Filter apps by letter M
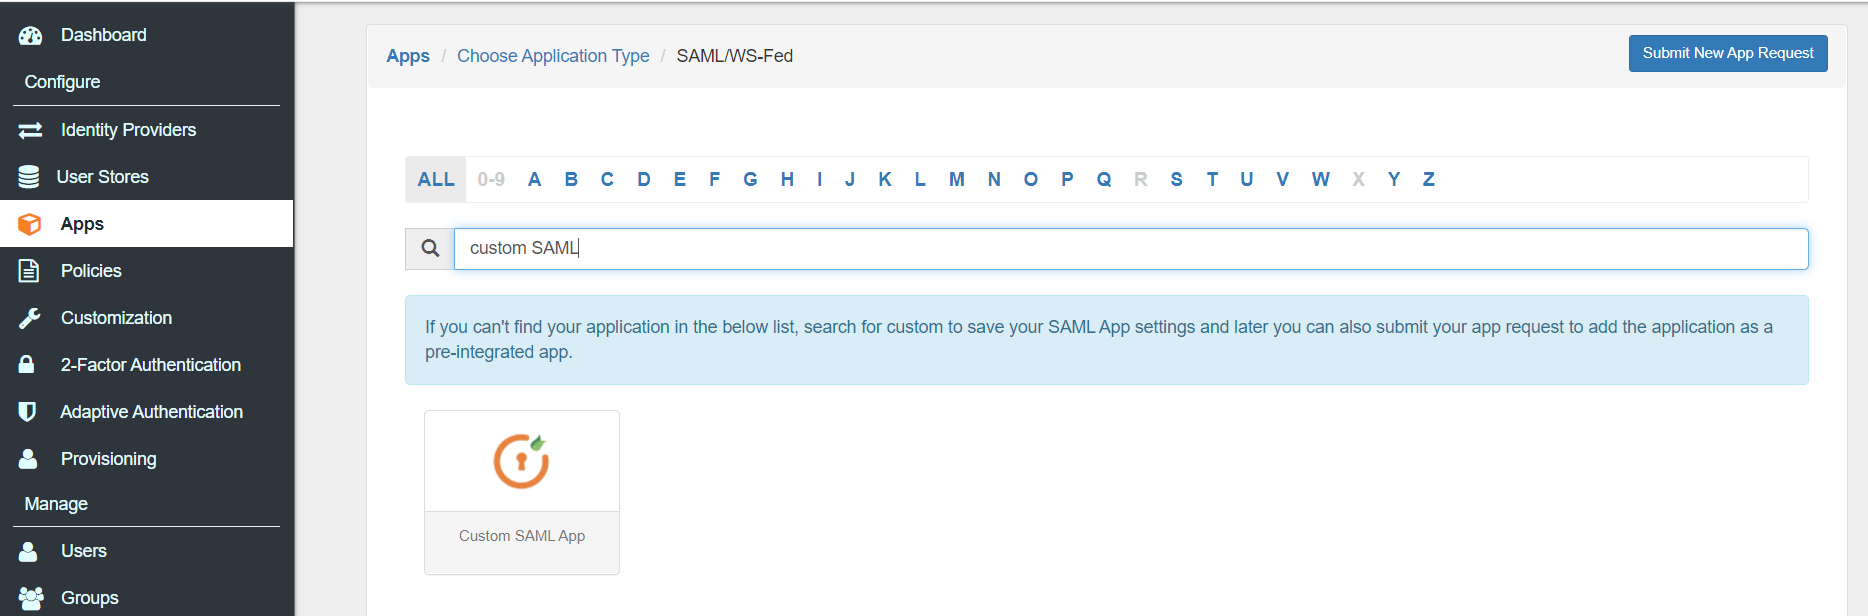Screen dimensions: 1868x616 pos(956,180)
